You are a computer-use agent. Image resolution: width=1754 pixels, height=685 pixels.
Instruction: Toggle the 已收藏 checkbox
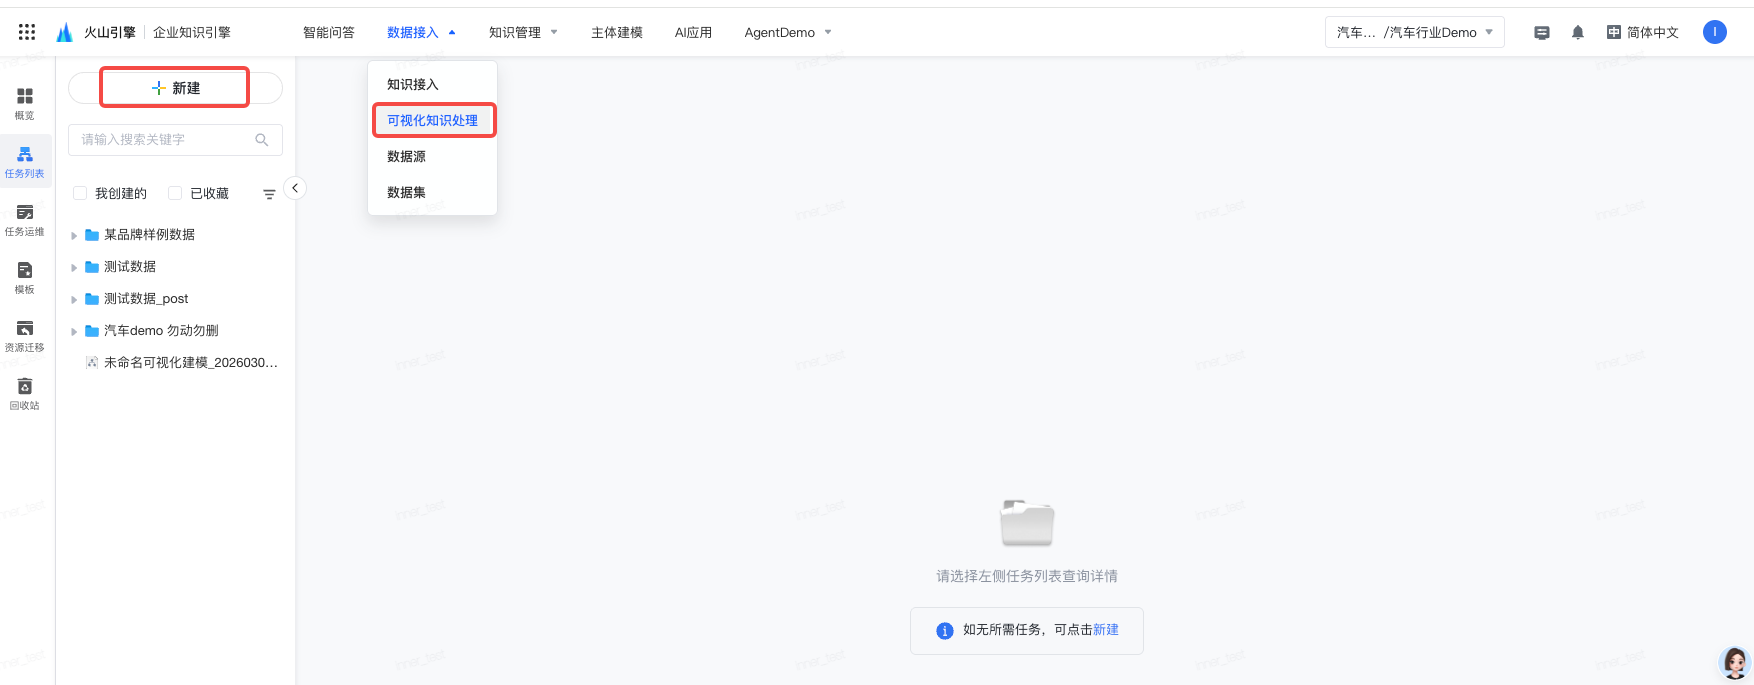point(175,193)
